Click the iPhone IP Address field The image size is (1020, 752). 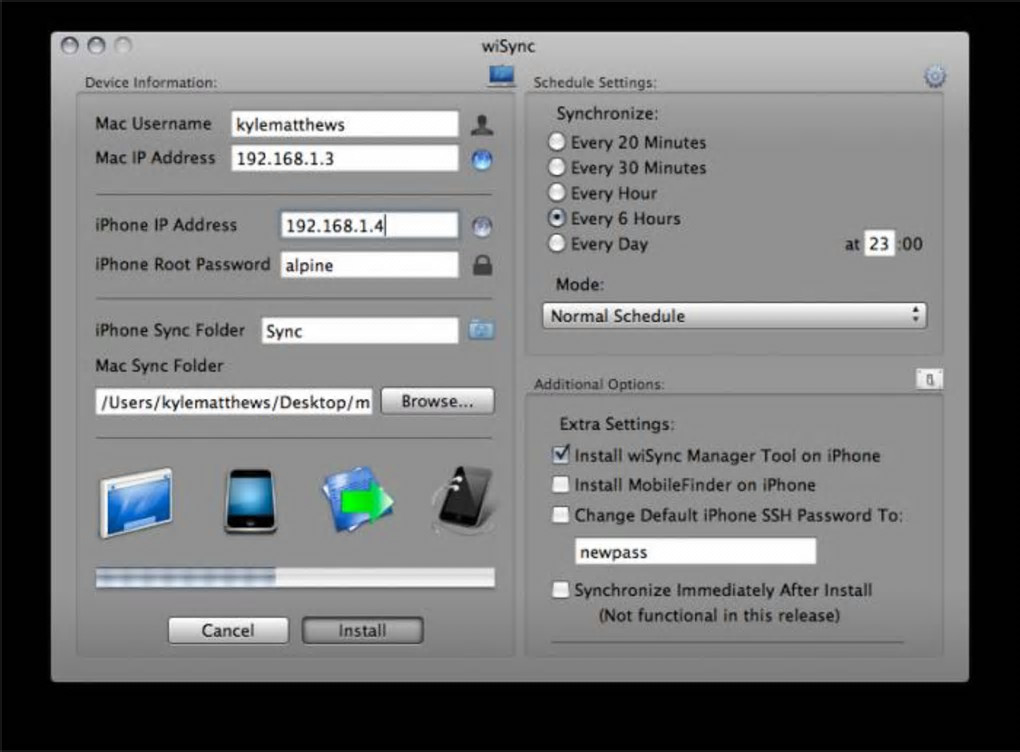click(369, 226)
